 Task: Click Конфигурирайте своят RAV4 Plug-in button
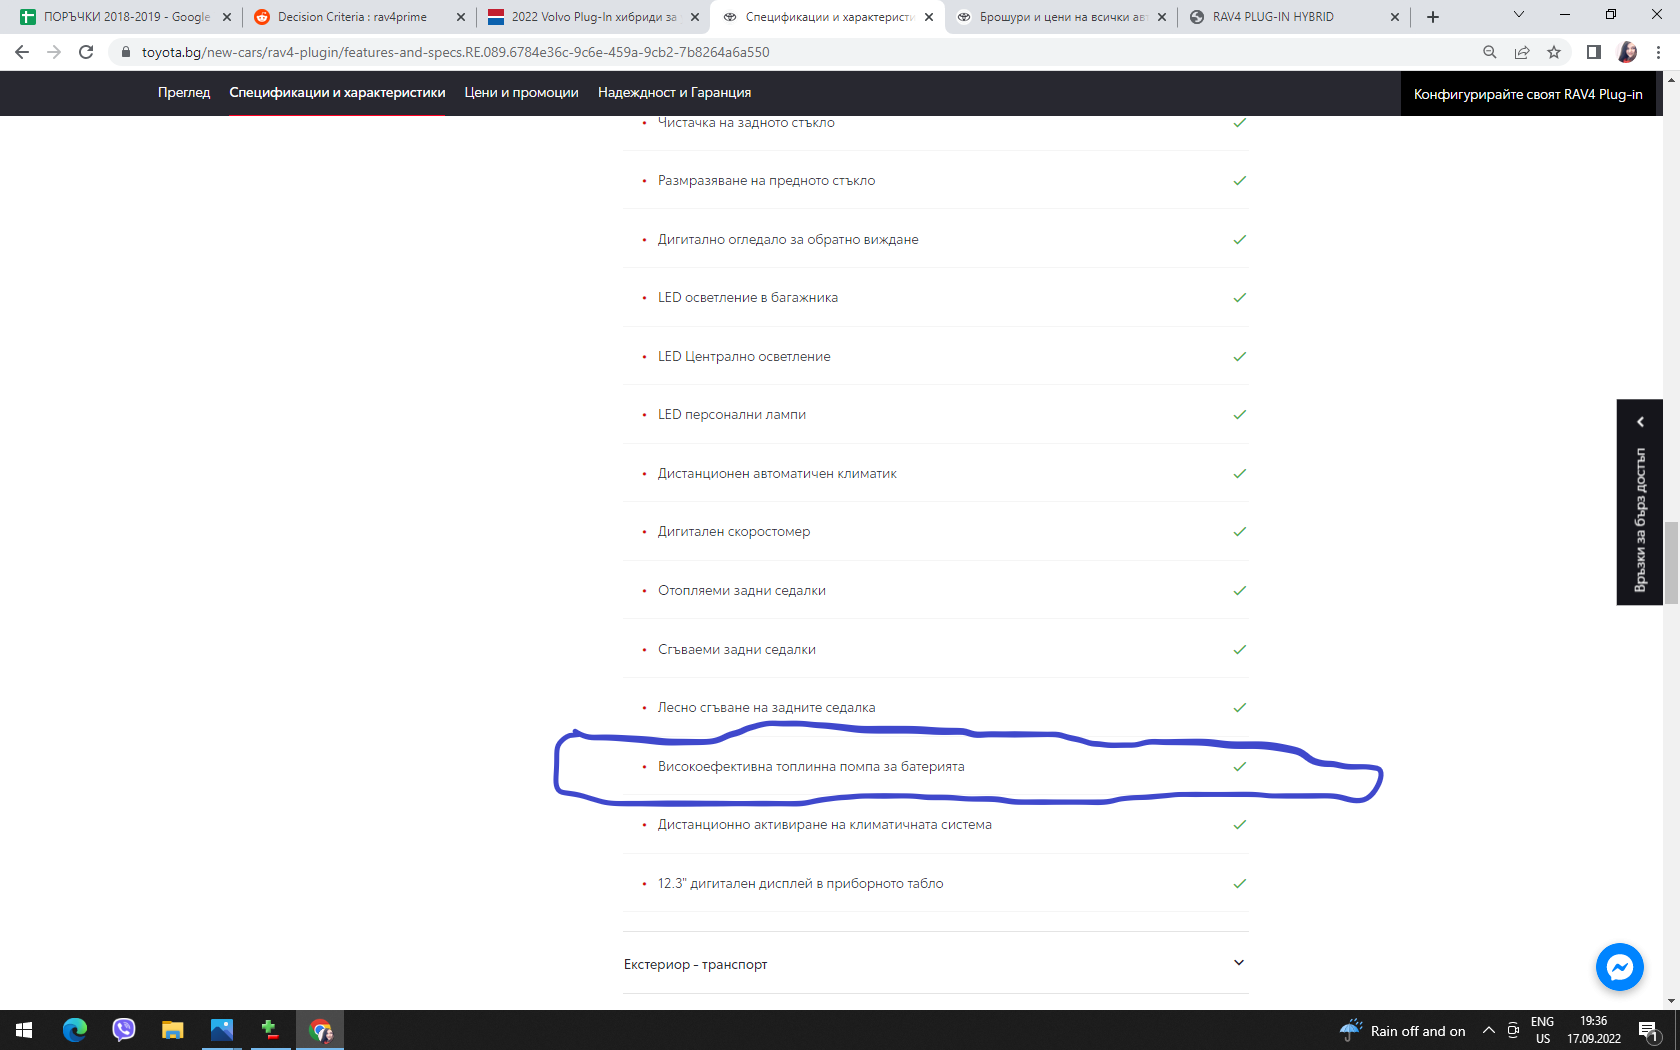1527,93
